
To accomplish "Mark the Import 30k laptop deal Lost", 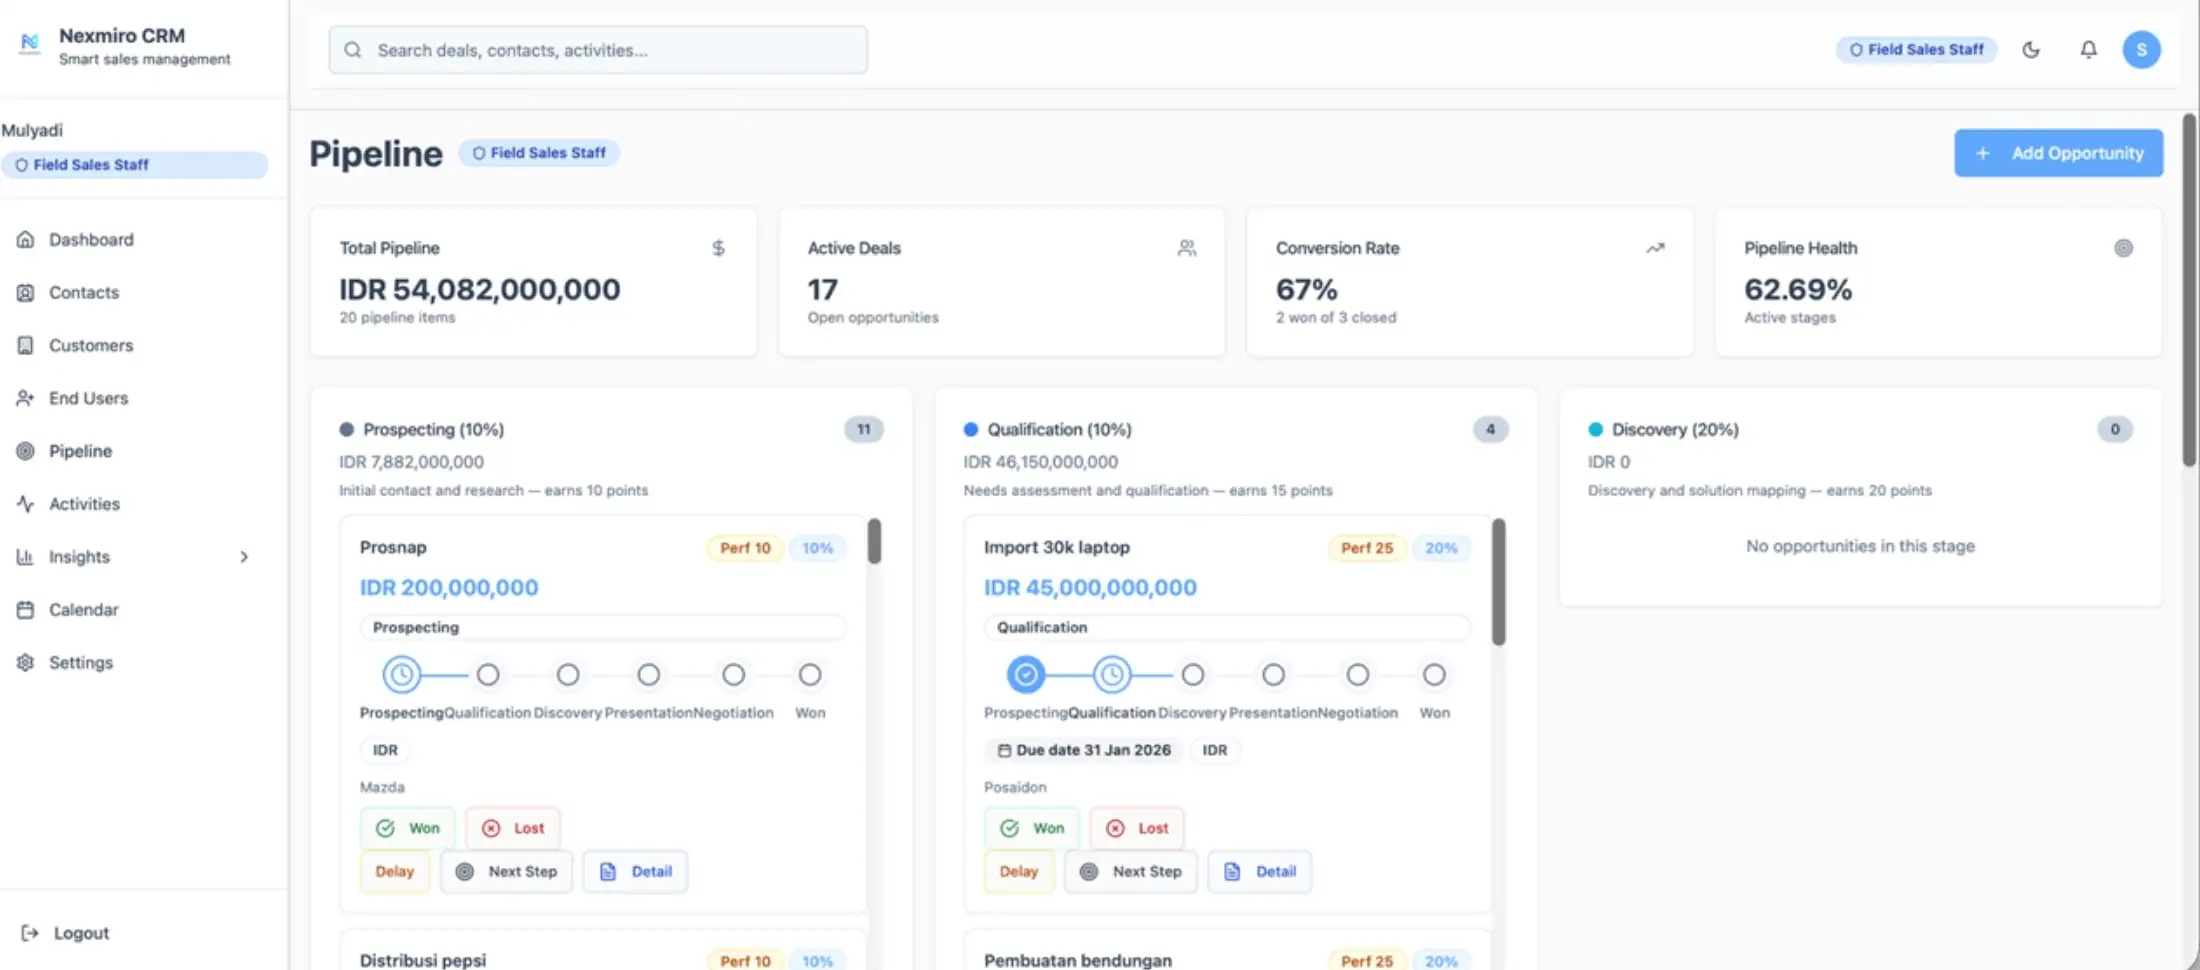I will point(1137,828).
